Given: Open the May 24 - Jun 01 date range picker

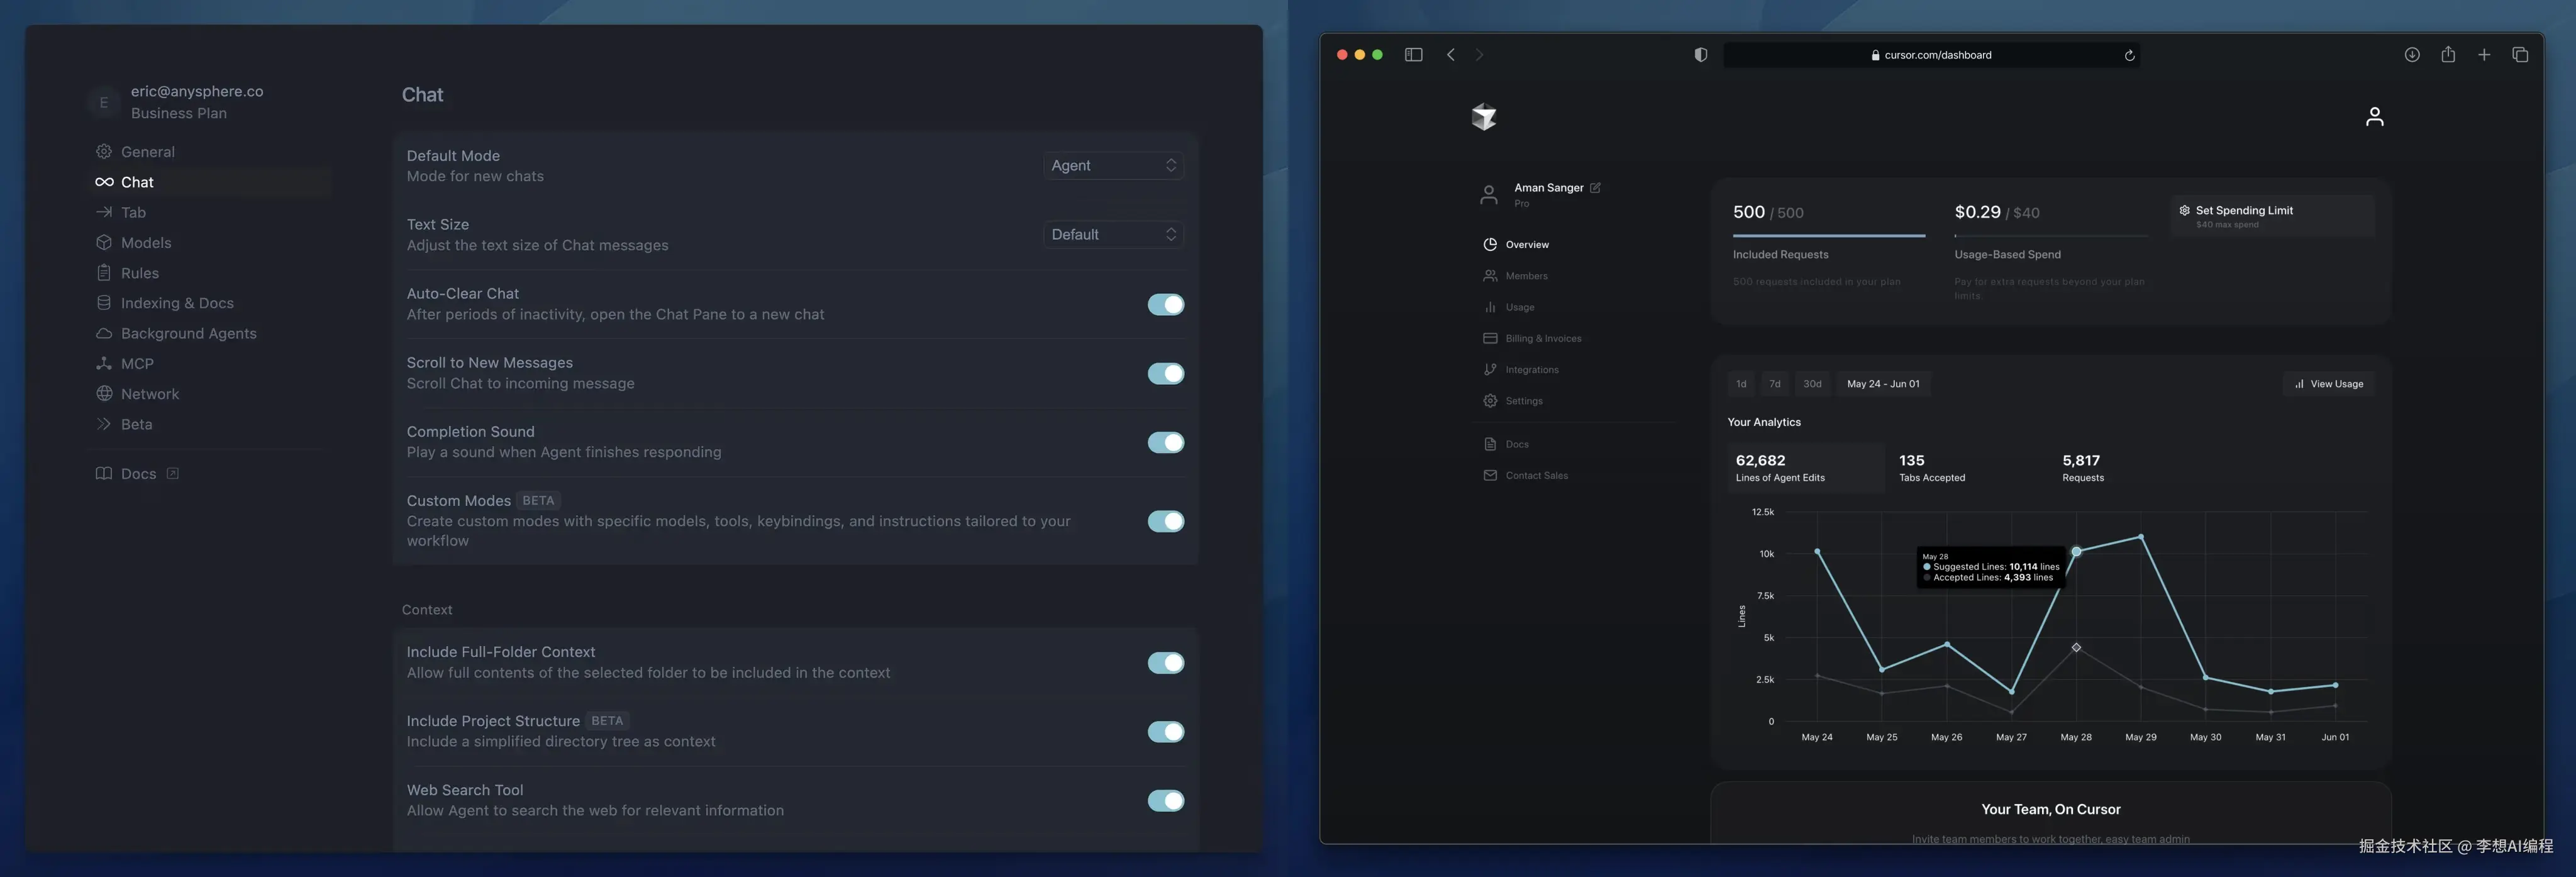Looking at the screenshot, I should tap(1882, 384).
